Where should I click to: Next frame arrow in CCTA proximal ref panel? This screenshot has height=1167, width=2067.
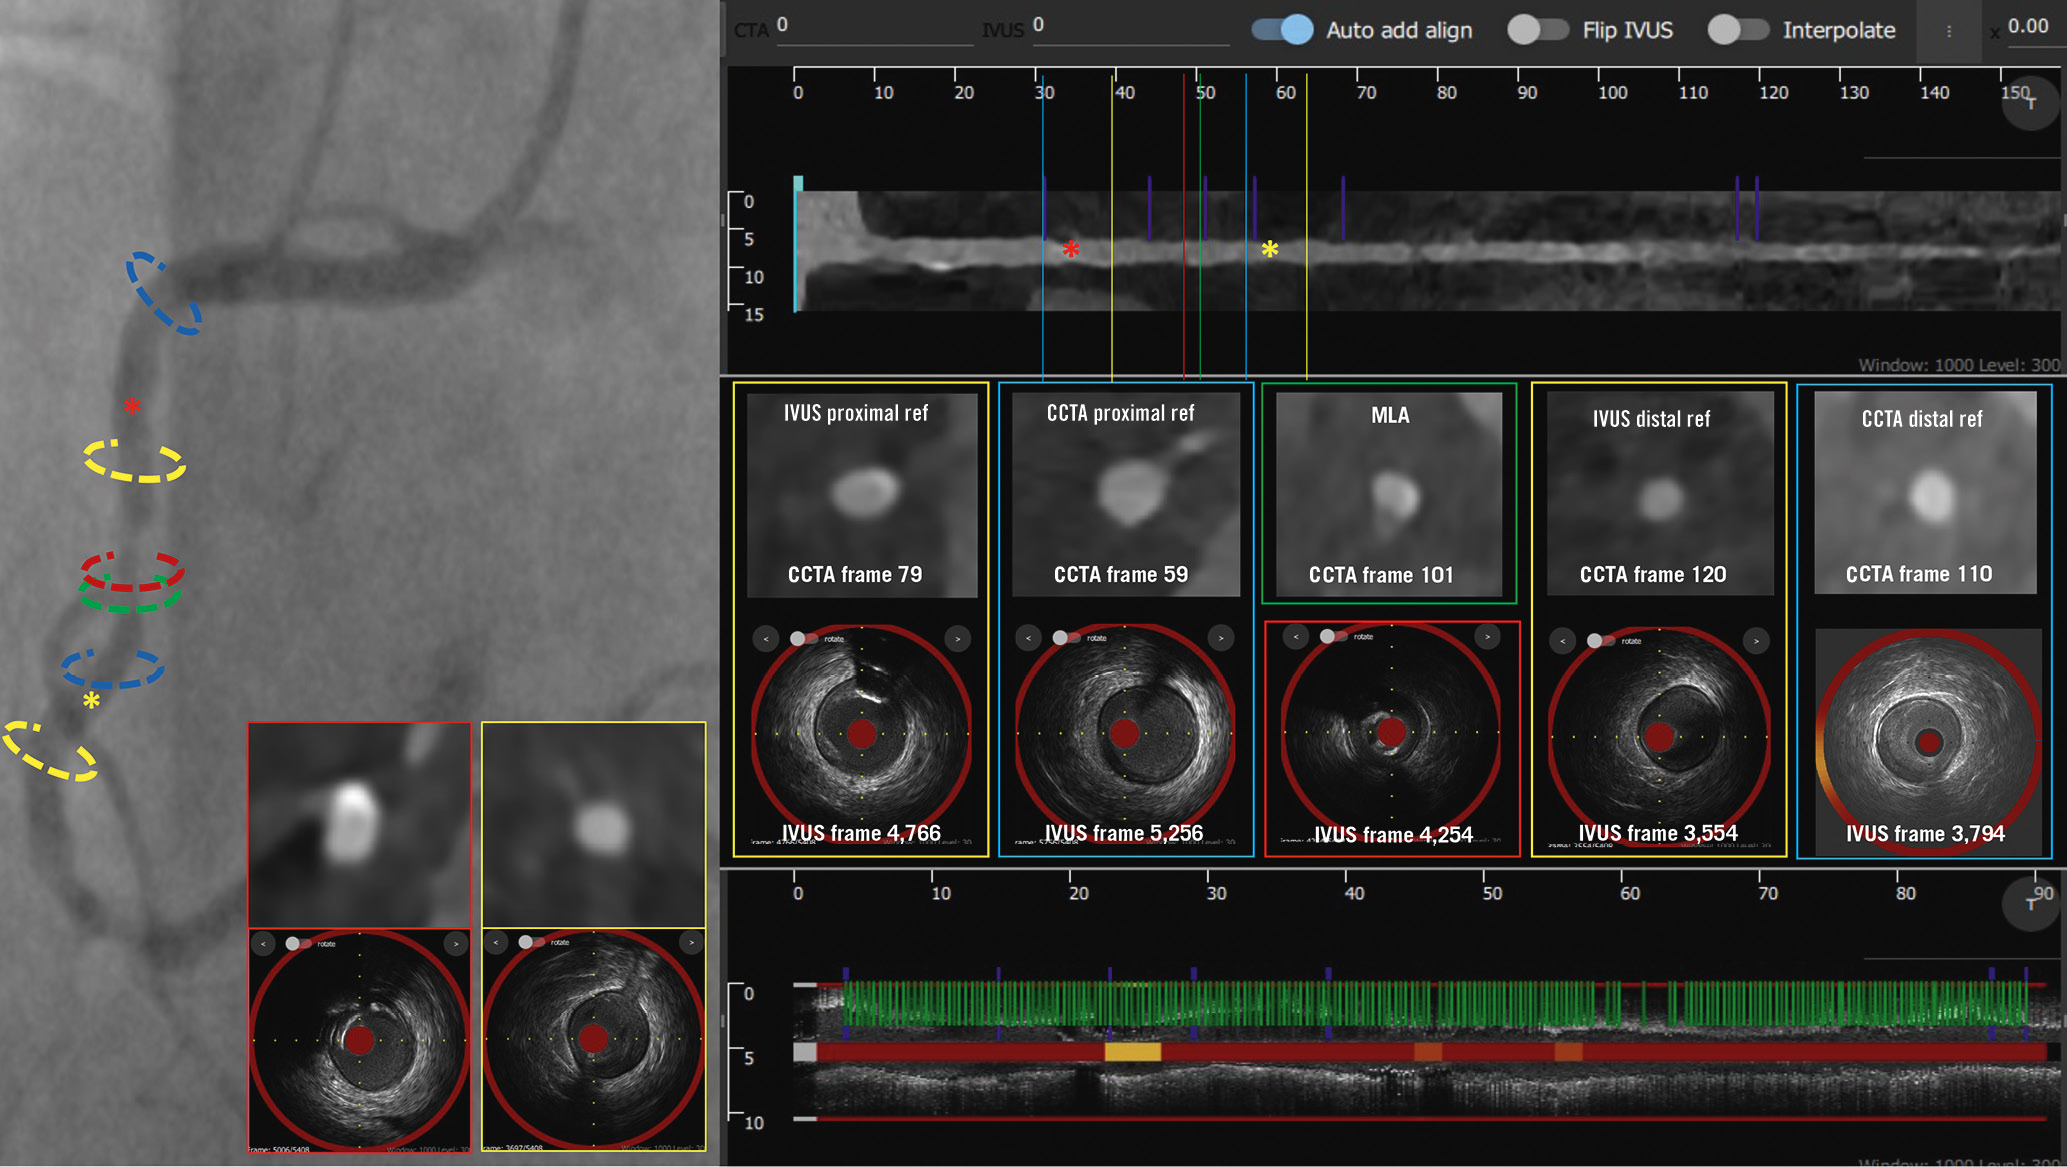pos(1220,637)
